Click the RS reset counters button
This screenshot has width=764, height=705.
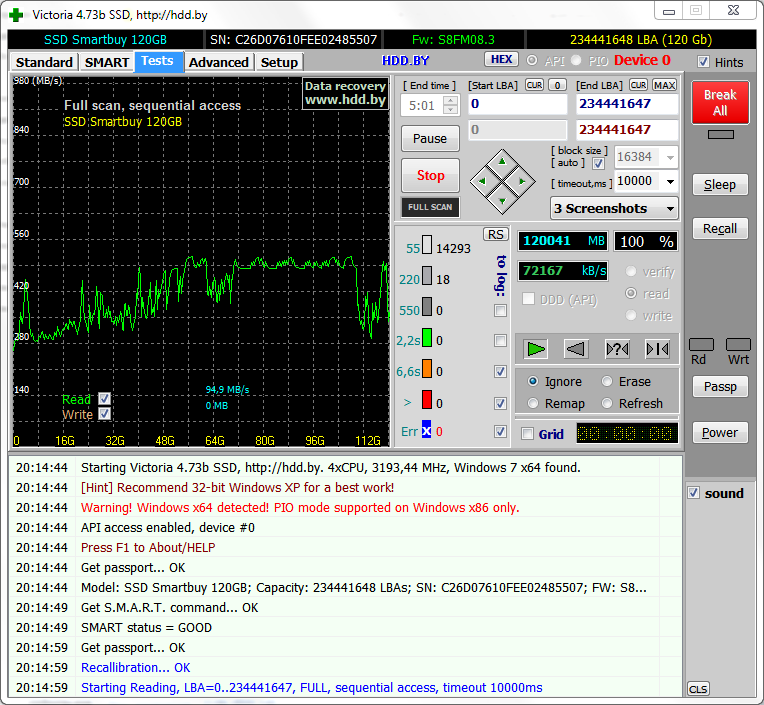496,234
